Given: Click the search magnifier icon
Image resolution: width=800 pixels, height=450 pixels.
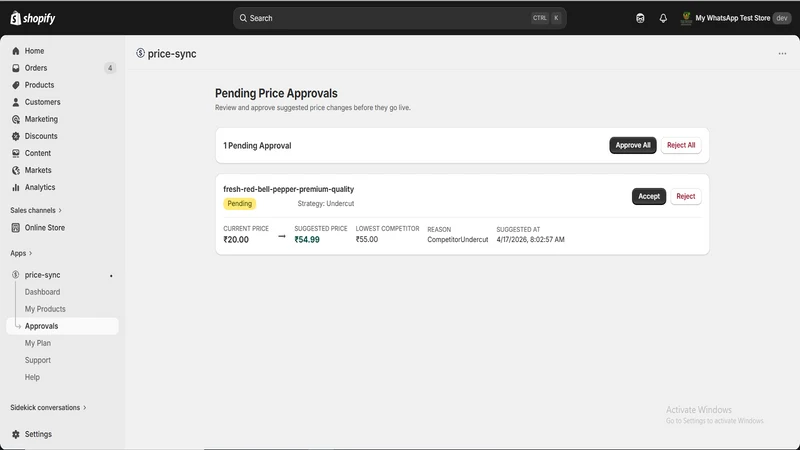Looking at the screenshot, I should [243, 18].
